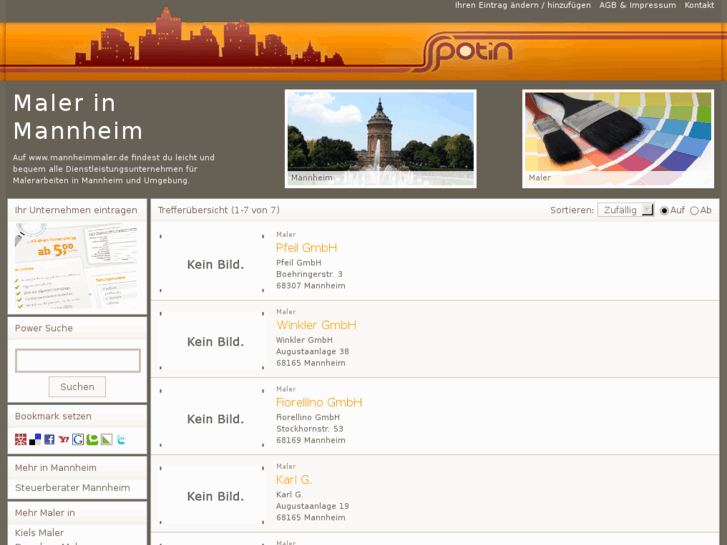727x545 pixels.
Task: Select the Ab sort radio button
Action: click(694, 211)
